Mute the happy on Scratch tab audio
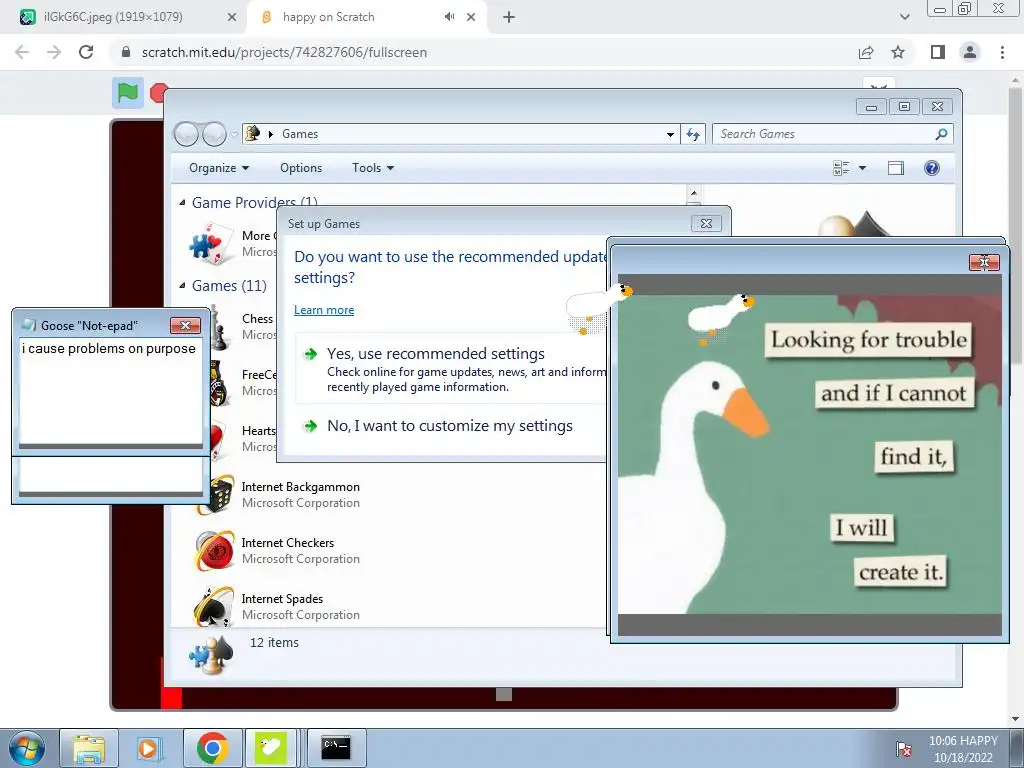 (449, 17)
